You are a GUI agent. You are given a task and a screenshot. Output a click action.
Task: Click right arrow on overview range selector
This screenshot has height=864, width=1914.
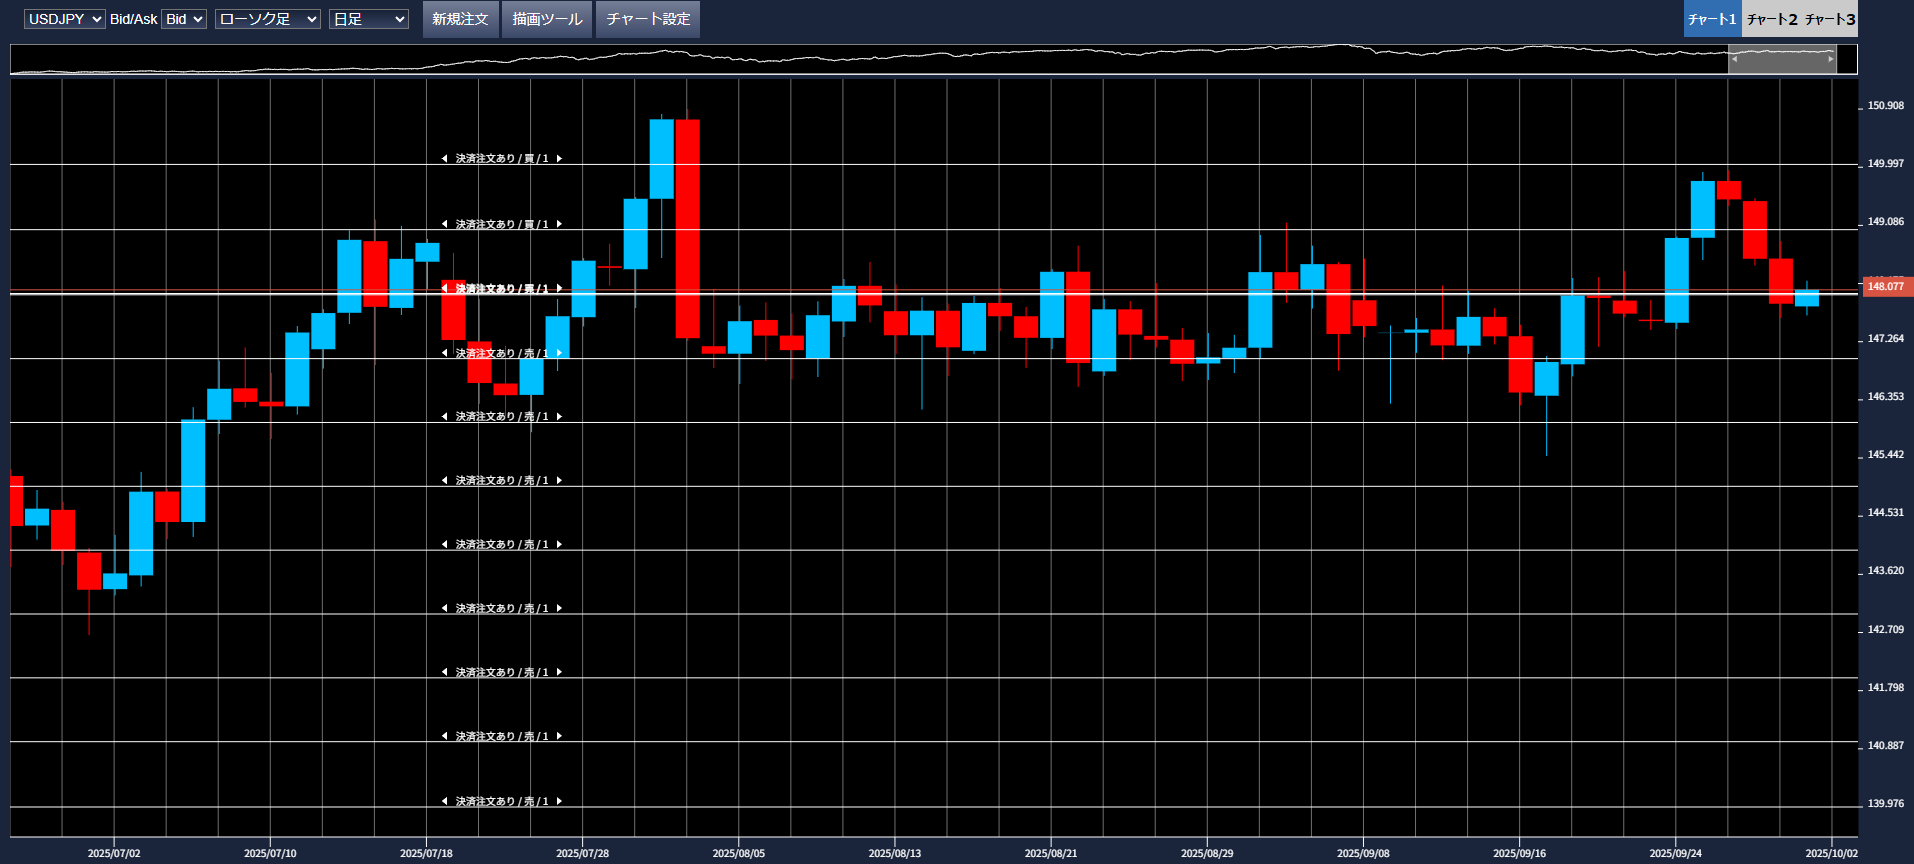click(x=1831, y=59)
